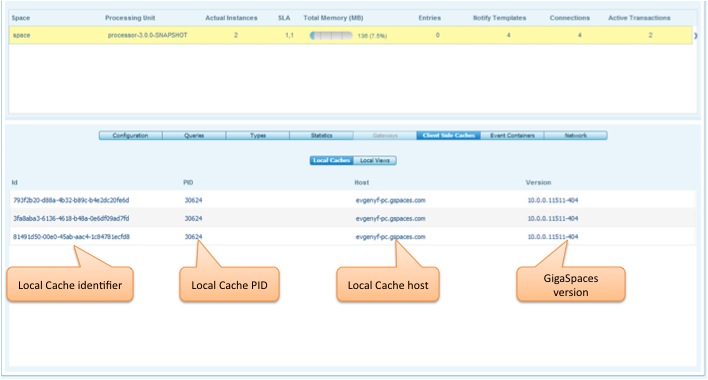Click the Active Transactions column header
This screenshot has width=708, height=380.
639,18
